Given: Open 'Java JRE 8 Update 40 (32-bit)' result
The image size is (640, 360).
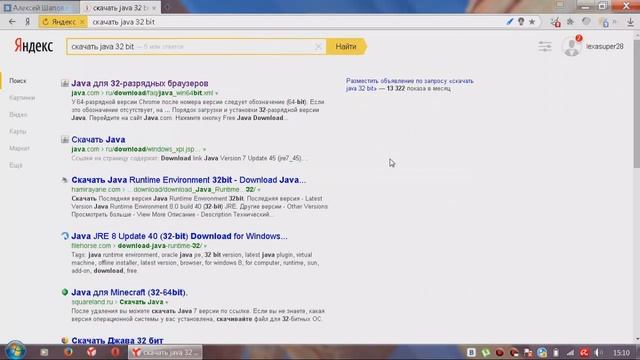Looking at the screenshot, I should point(179,236).
